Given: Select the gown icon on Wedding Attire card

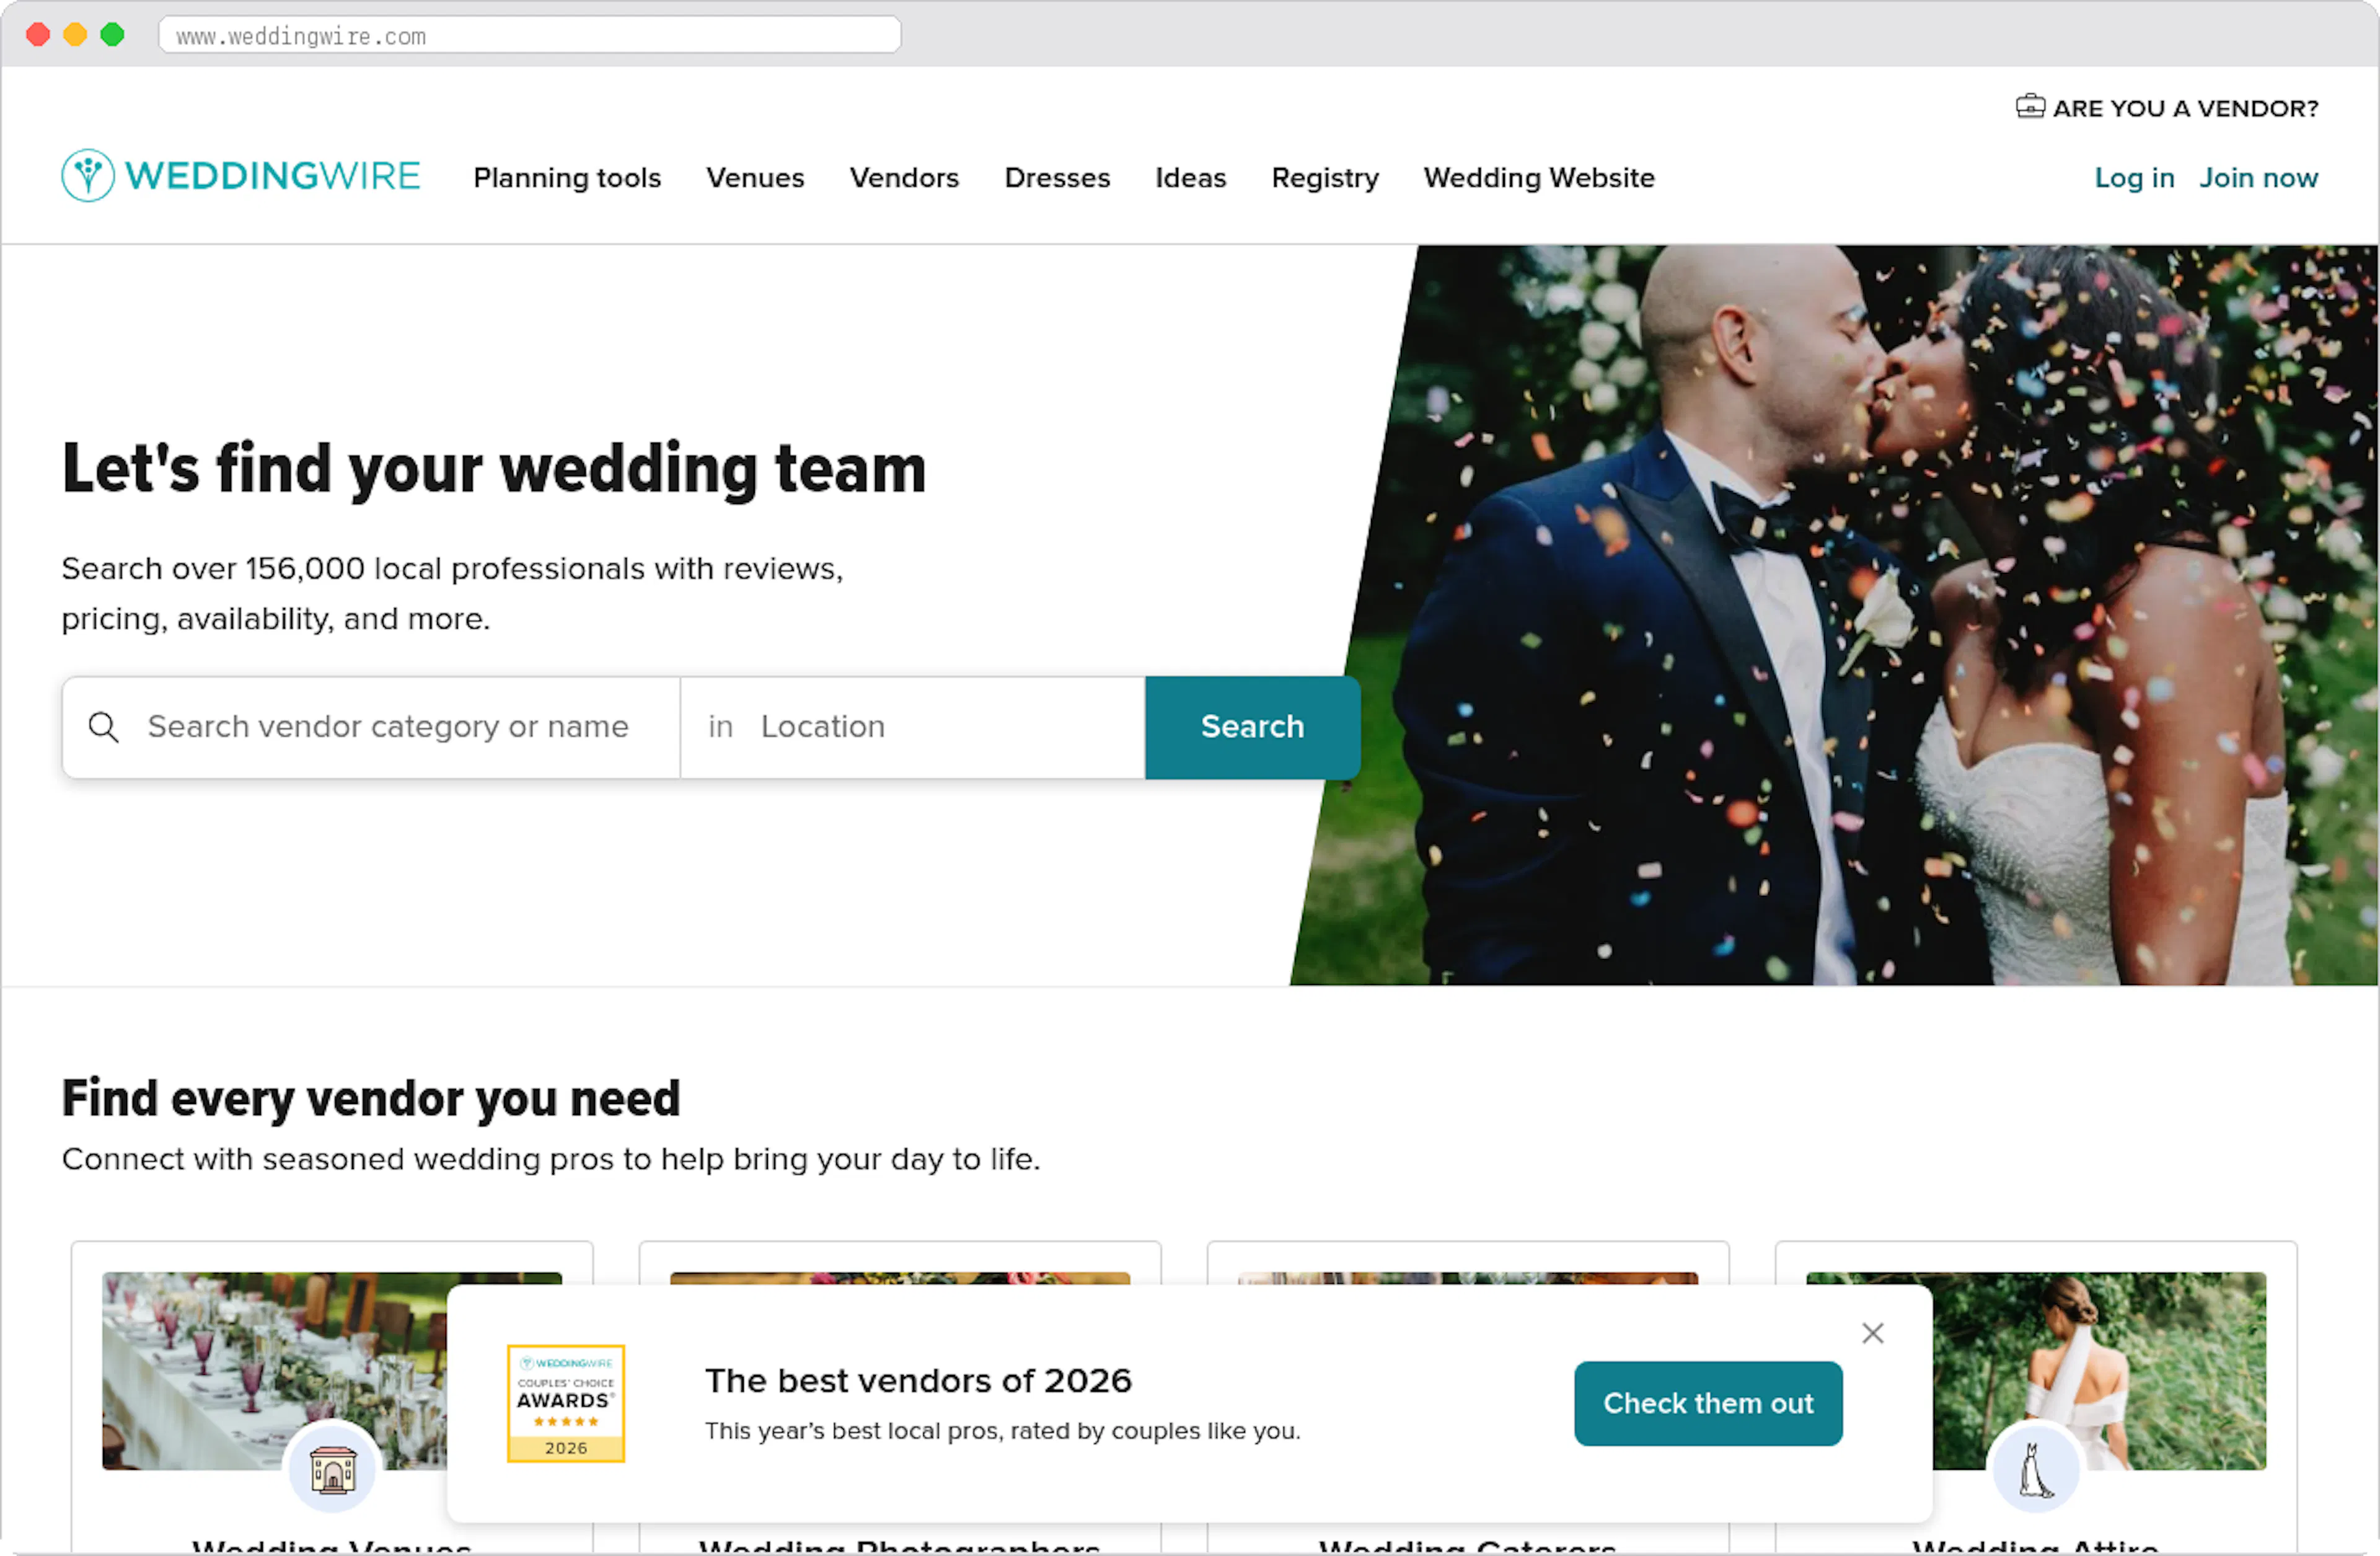Looking at the screenshot, I should pyautogui.click(x=2036, y=1469).
